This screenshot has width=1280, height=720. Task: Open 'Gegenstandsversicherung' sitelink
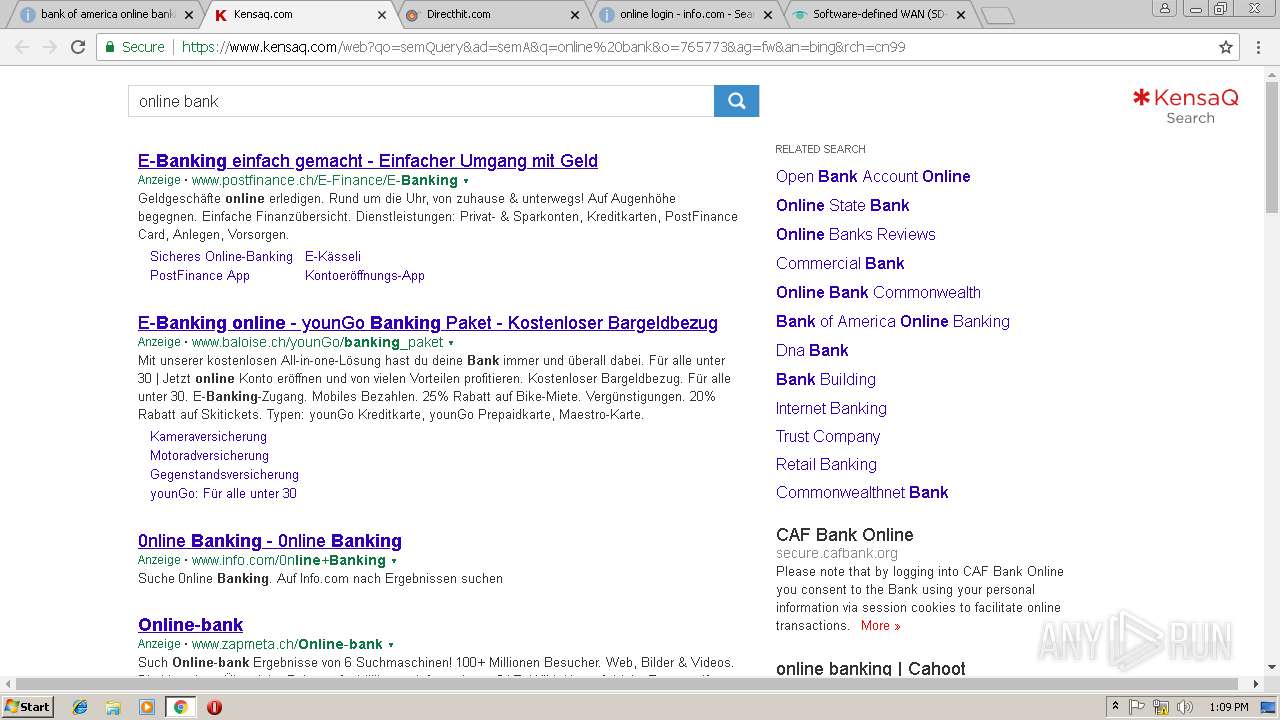[x=224, y=475]
